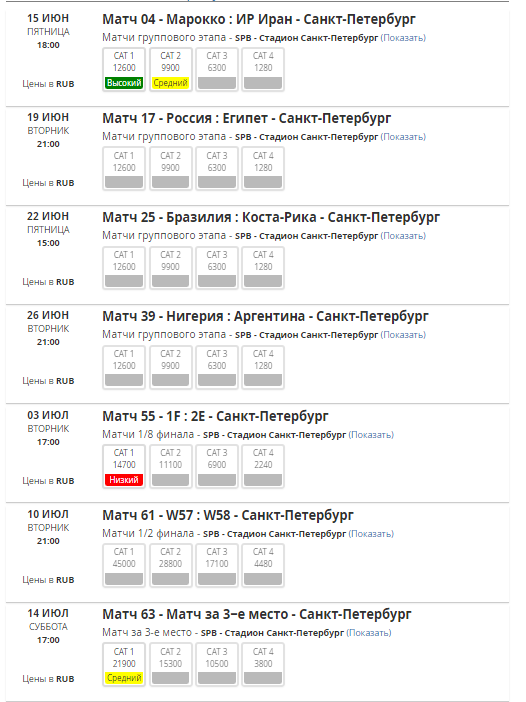The width and height of the screenshot is (526, 702).
Task: Click Показать link for Match 25
Action: click(x=403, y=236)
